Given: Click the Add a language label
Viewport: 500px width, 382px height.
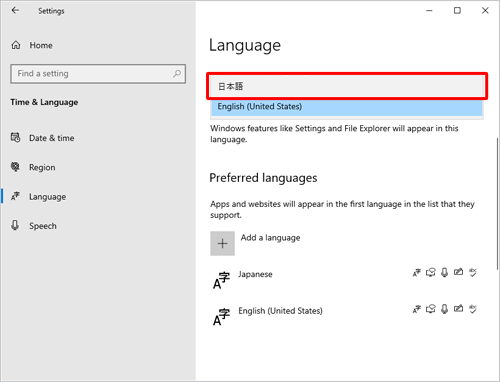Looking at the screenshot, I should (x=270, y=238).
